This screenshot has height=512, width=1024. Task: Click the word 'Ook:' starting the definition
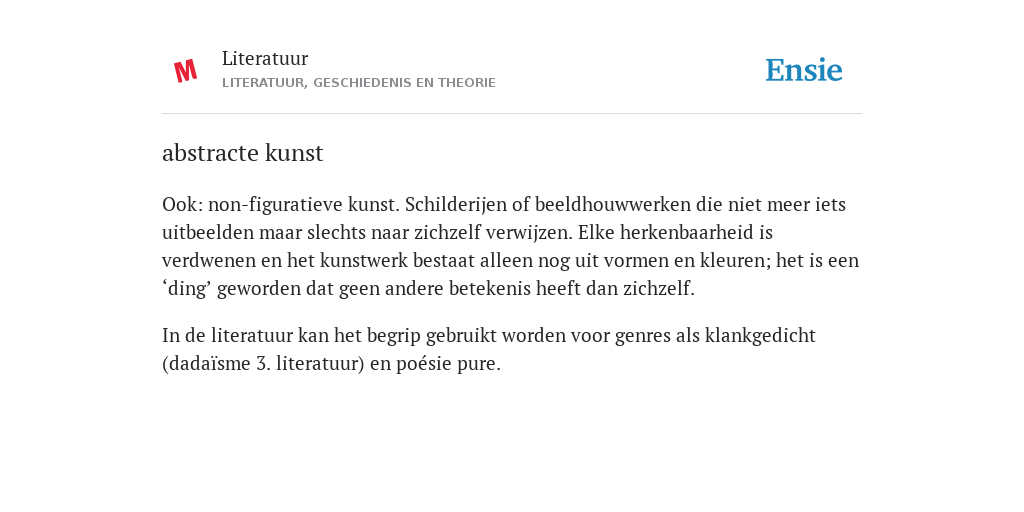point(182,204)
